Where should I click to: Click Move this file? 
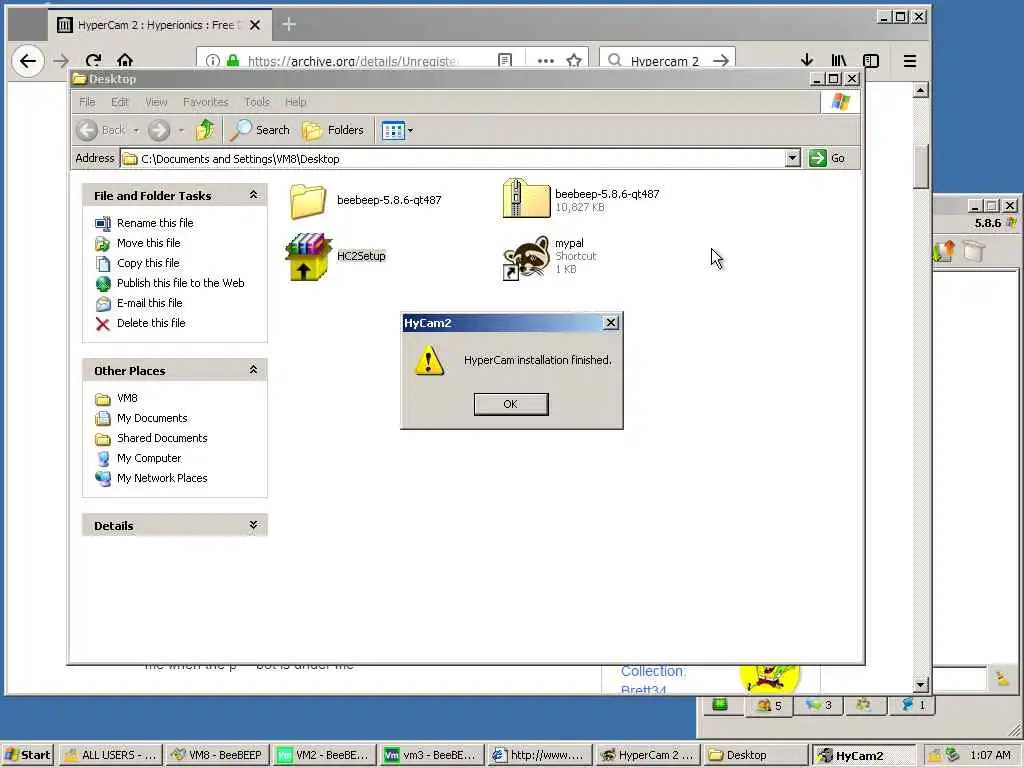tap(148, 243)
